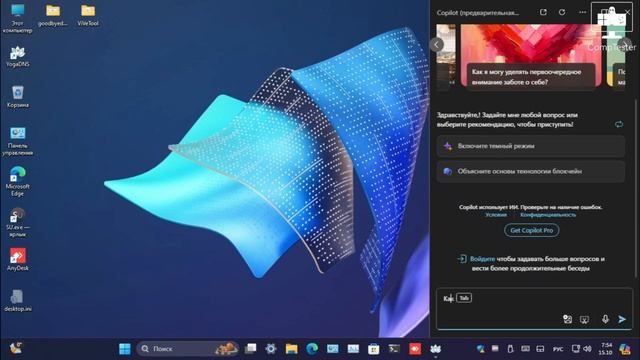The width and height of the screenshot is (640, 360).
Task: Select 'Панель управления' desktop icon
Action: [17, 141]
